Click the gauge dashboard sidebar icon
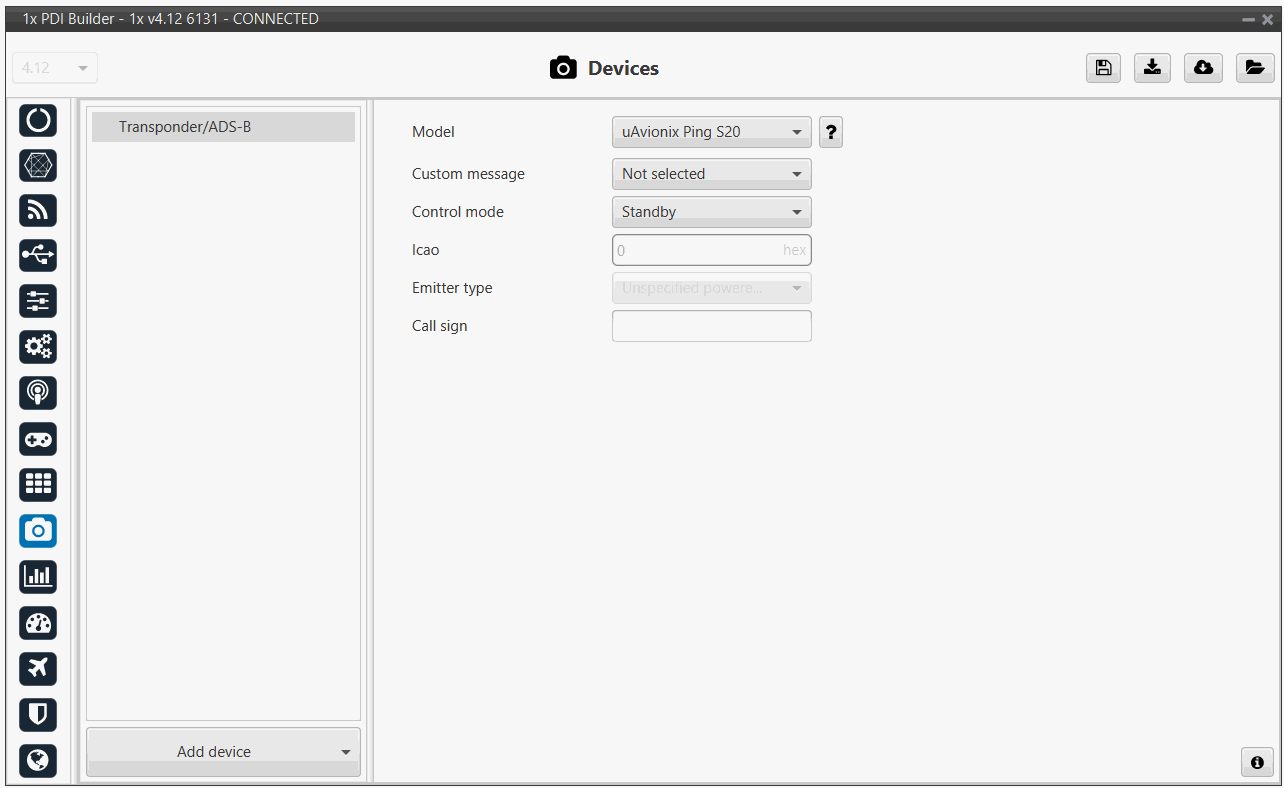 coord(38,623)
